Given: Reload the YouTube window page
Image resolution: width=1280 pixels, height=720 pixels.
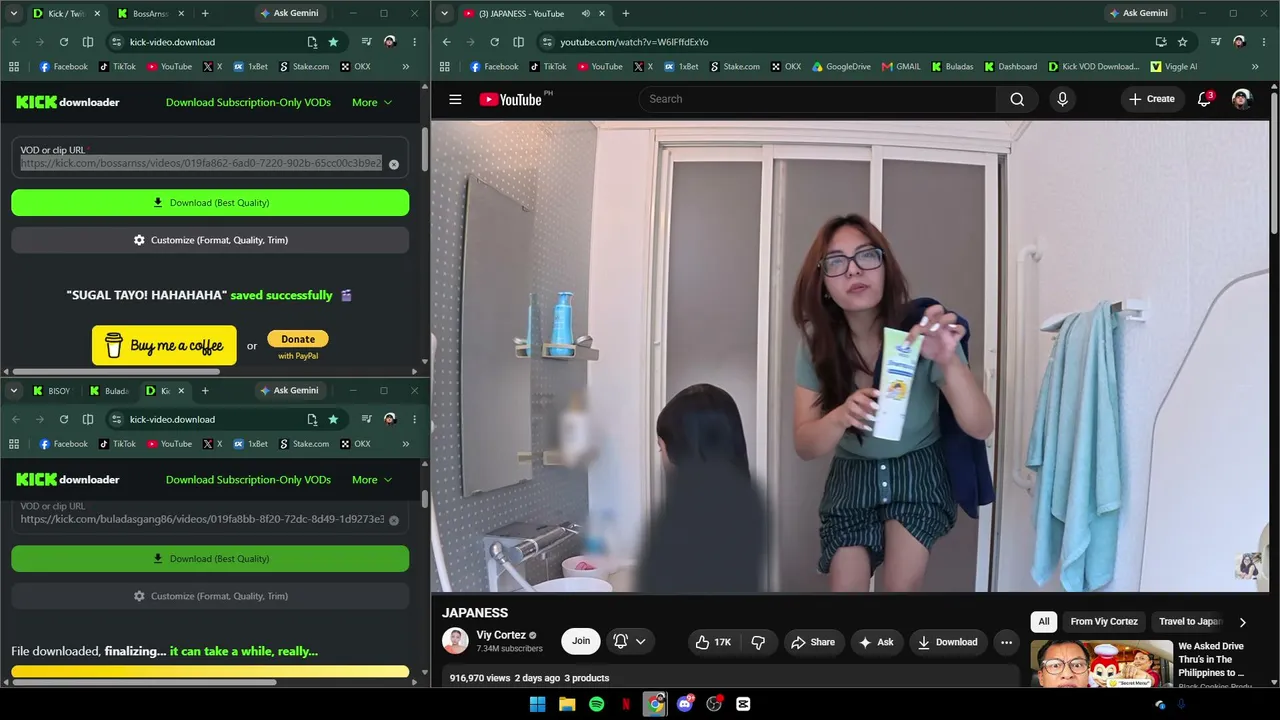Looking at the screenshot, I should [494, 42].
